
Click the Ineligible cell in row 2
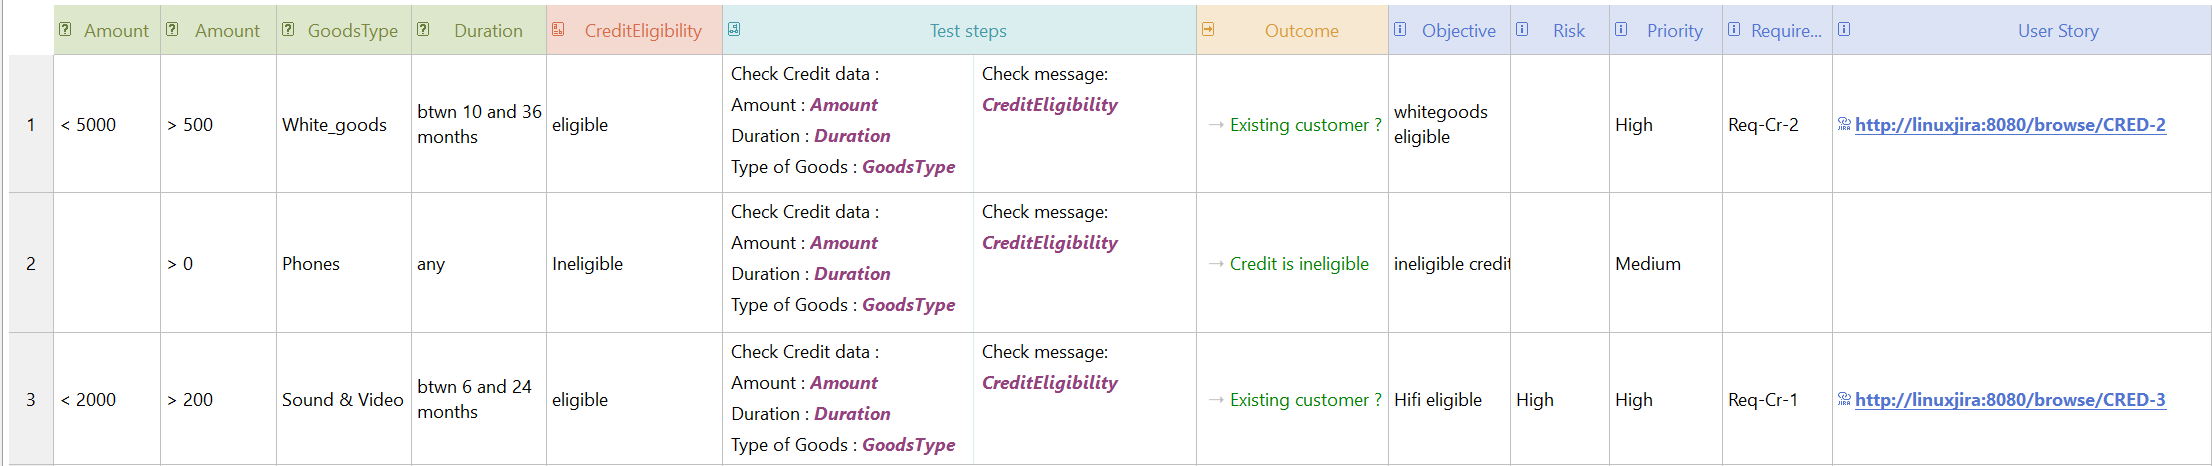click(587, 264)
